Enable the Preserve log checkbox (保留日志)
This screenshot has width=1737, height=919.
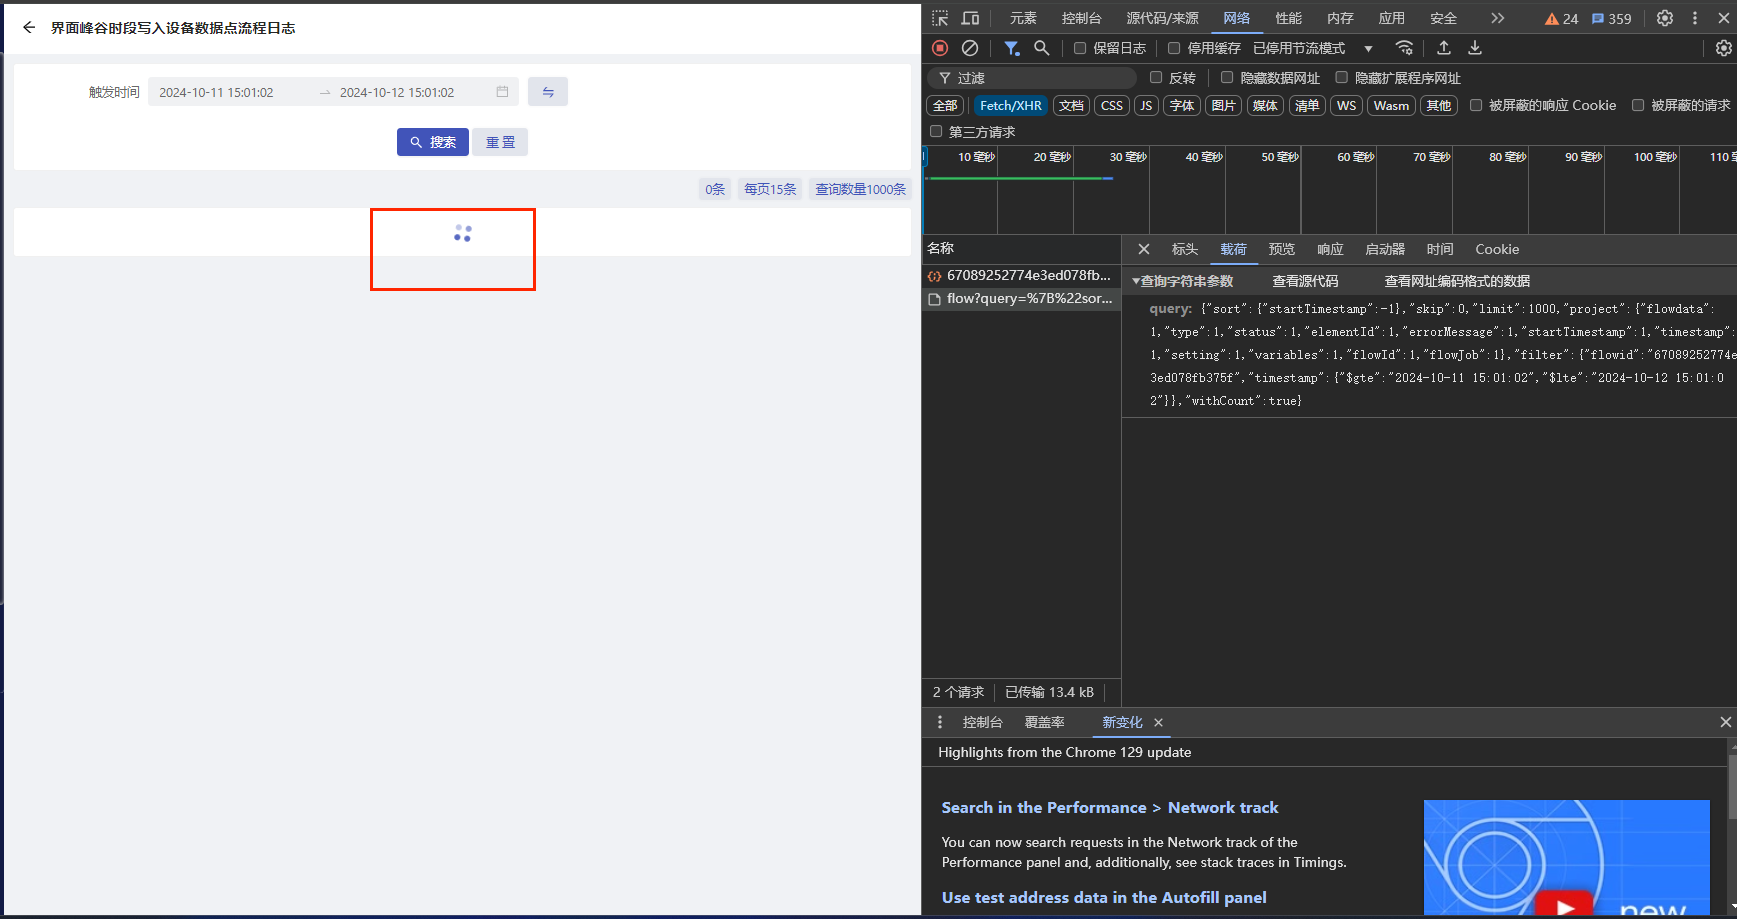(1080, 48)
